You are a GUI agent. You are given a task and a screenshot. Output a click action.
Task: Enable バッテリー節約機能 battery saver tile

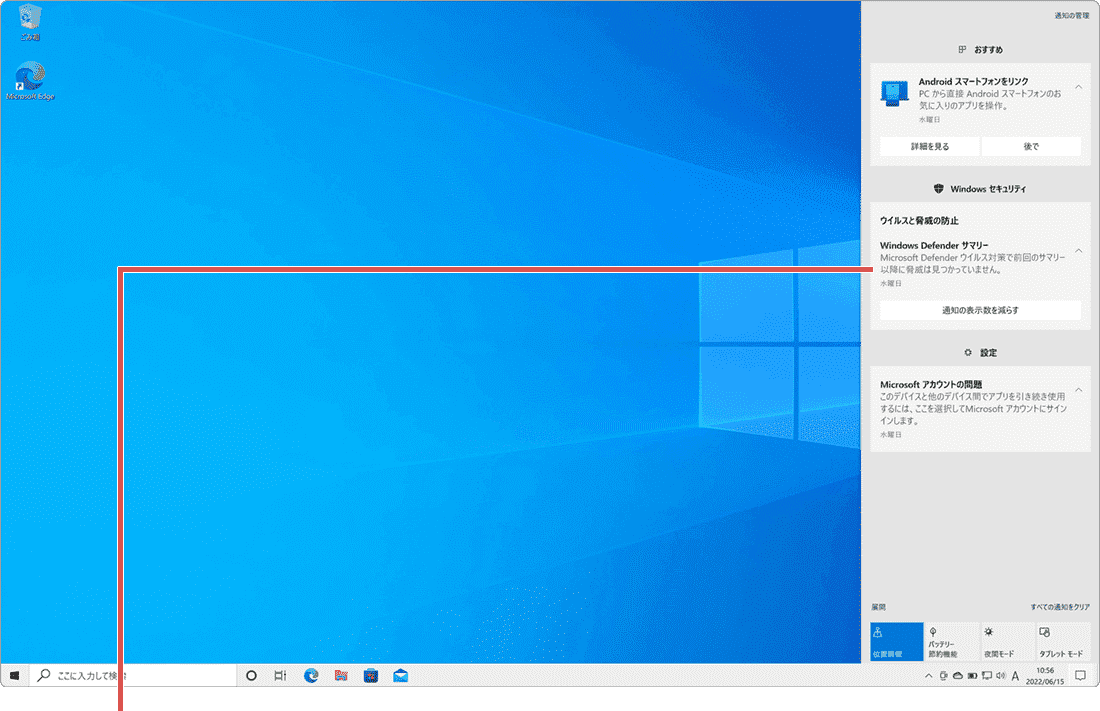pos(952,642)
